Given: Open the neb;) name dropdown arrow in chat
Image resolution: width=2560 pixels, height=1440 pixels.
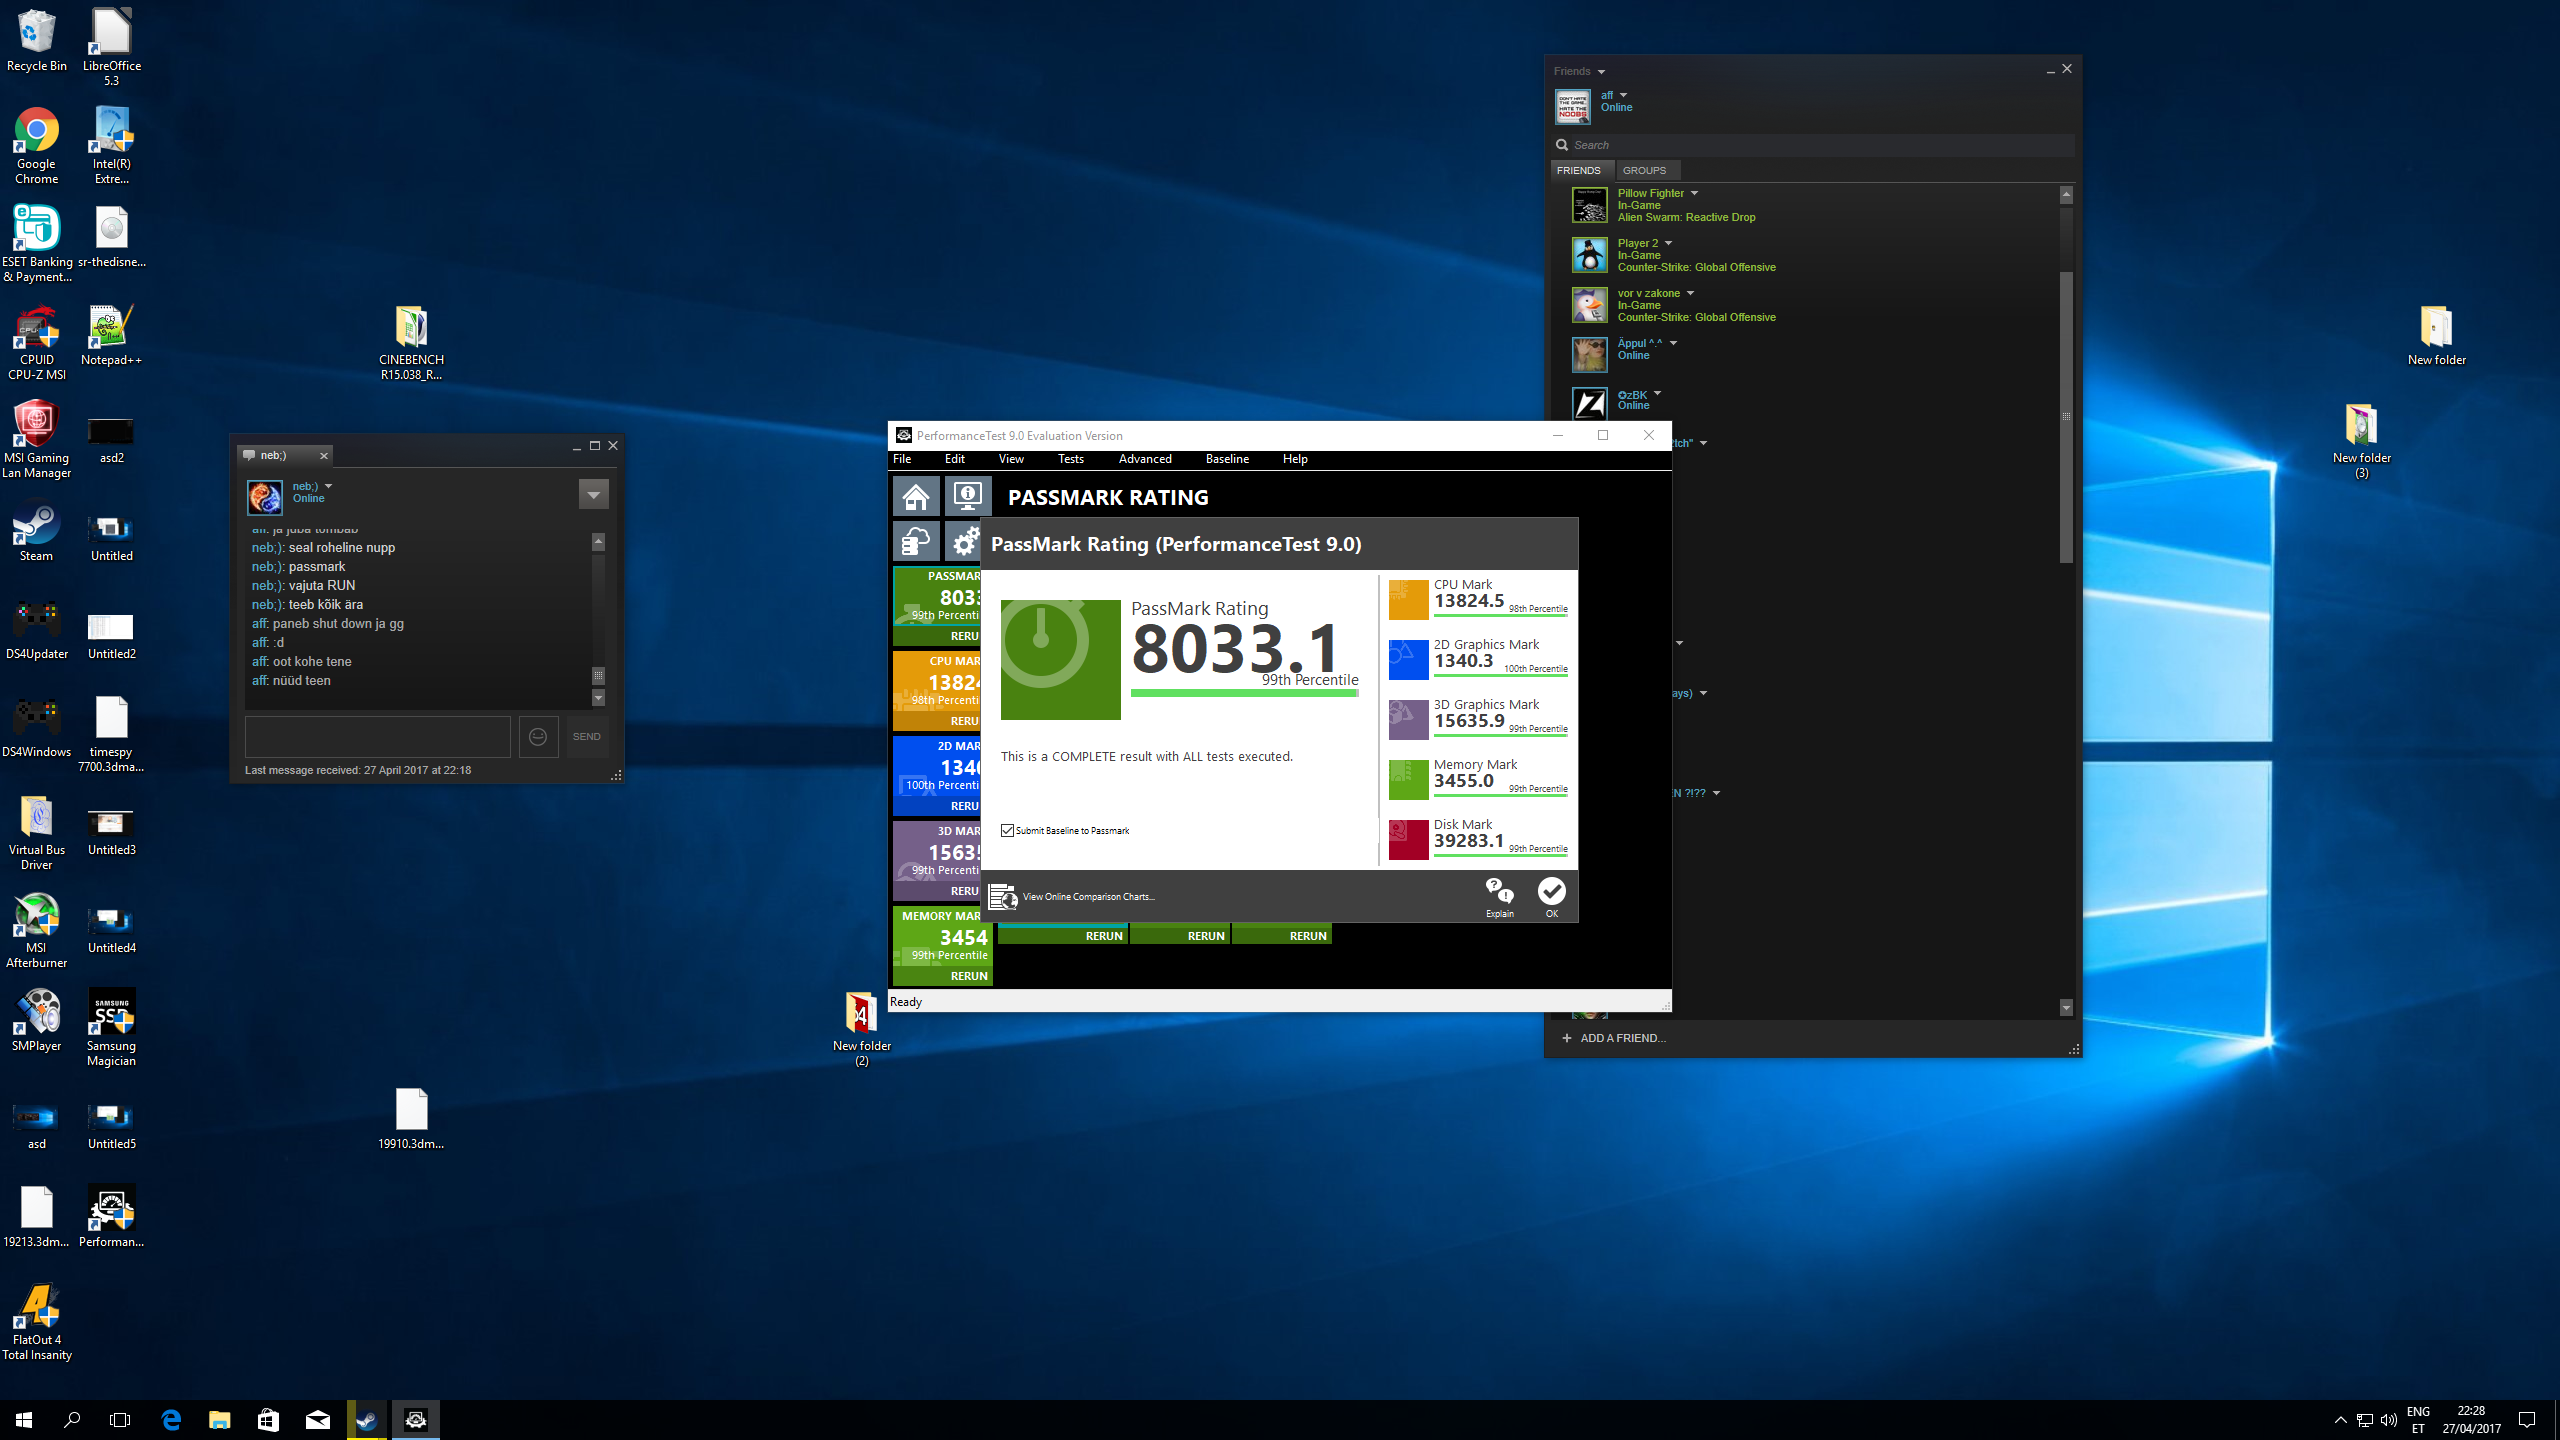Looking at the screenshot, I should pos(328,486).
